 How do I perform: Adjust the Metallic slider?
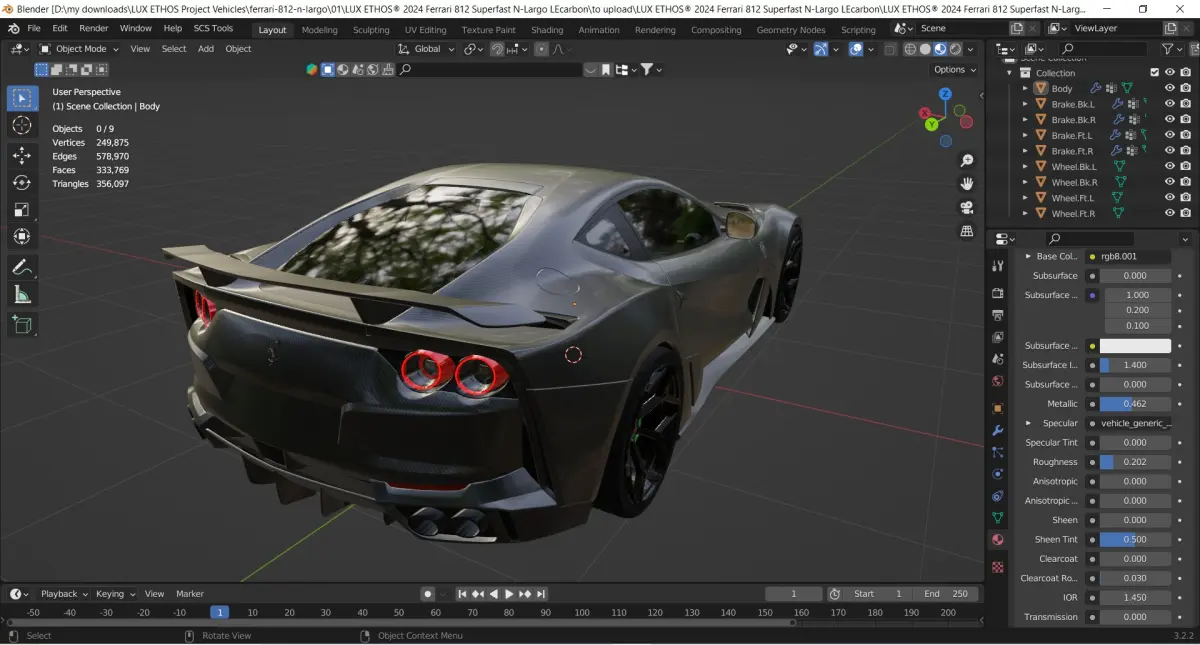1135,404
